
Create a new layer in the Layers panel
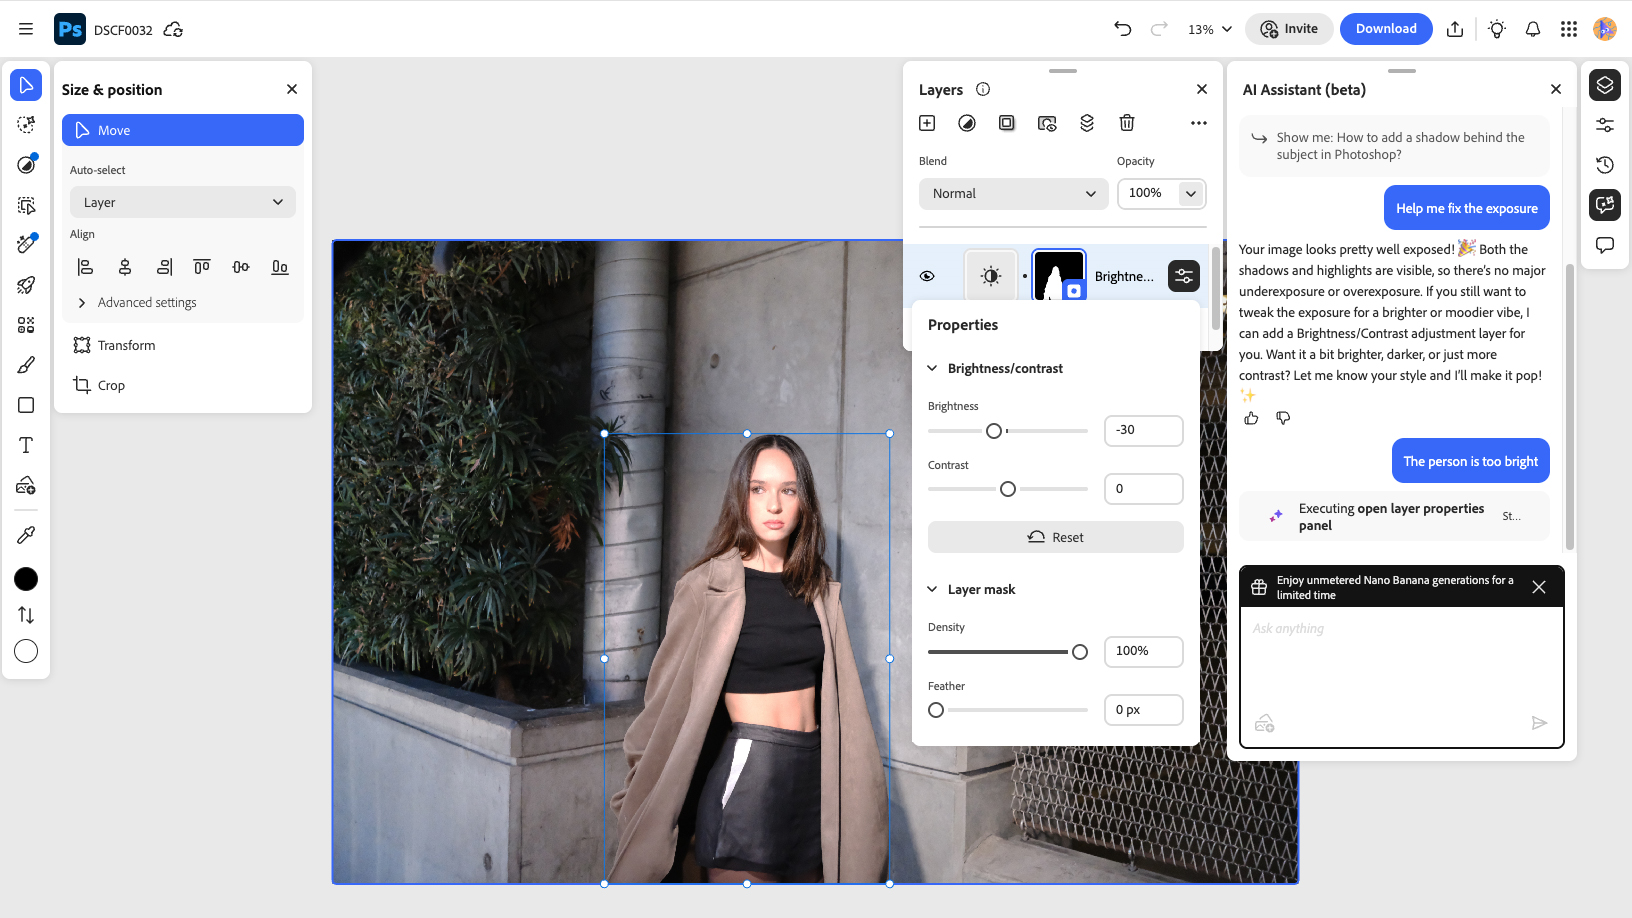(926, 122)
